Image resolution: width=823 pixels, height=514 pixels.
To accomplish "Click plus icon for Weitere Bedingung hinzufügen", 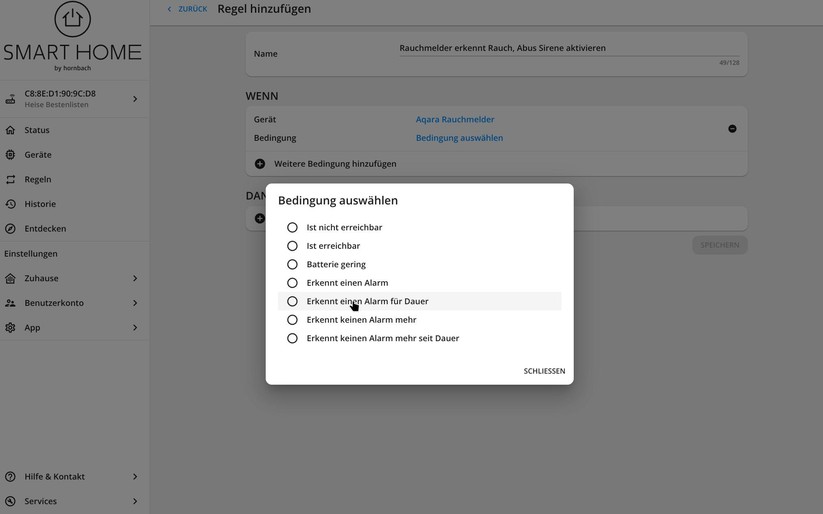I will click(260, 164).
